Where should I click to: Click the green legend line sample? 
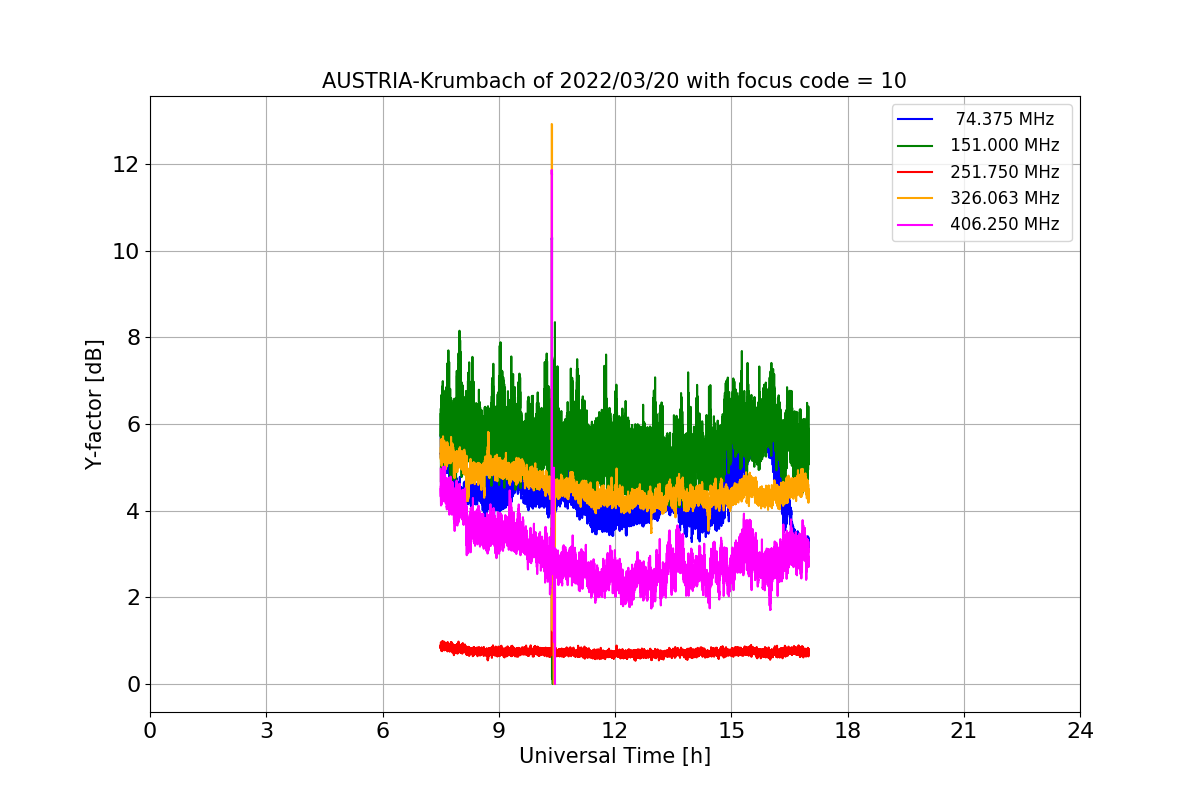pos(915,145)
